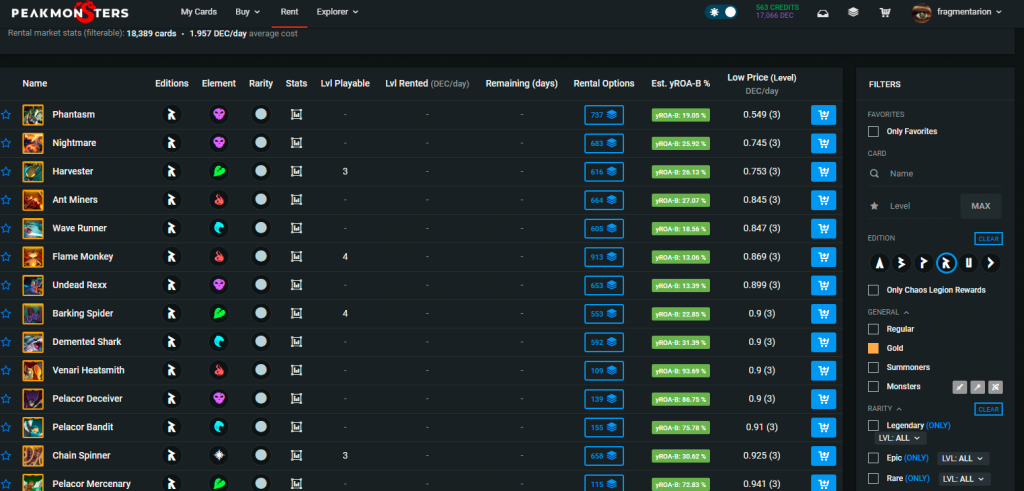
Task: Open stats icon for Venari Heatsmith
Action: click(296, 370)
